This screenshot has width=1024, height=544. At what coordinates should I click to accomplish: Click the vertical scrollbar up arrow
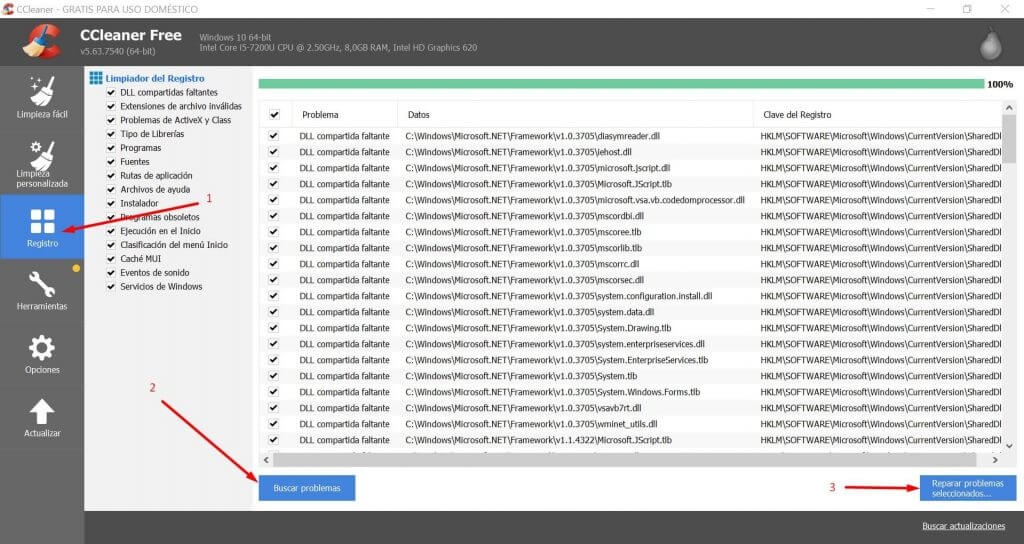pos(1009,108)
